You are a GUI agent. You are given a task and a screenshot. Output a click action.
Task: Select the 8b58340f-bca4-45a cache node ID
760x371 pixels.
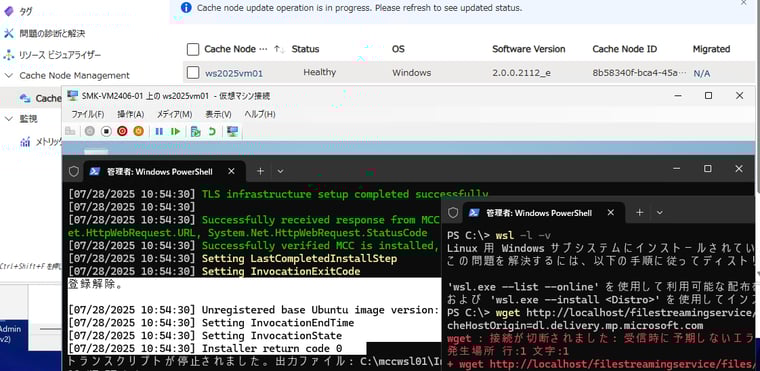(639, 73)
